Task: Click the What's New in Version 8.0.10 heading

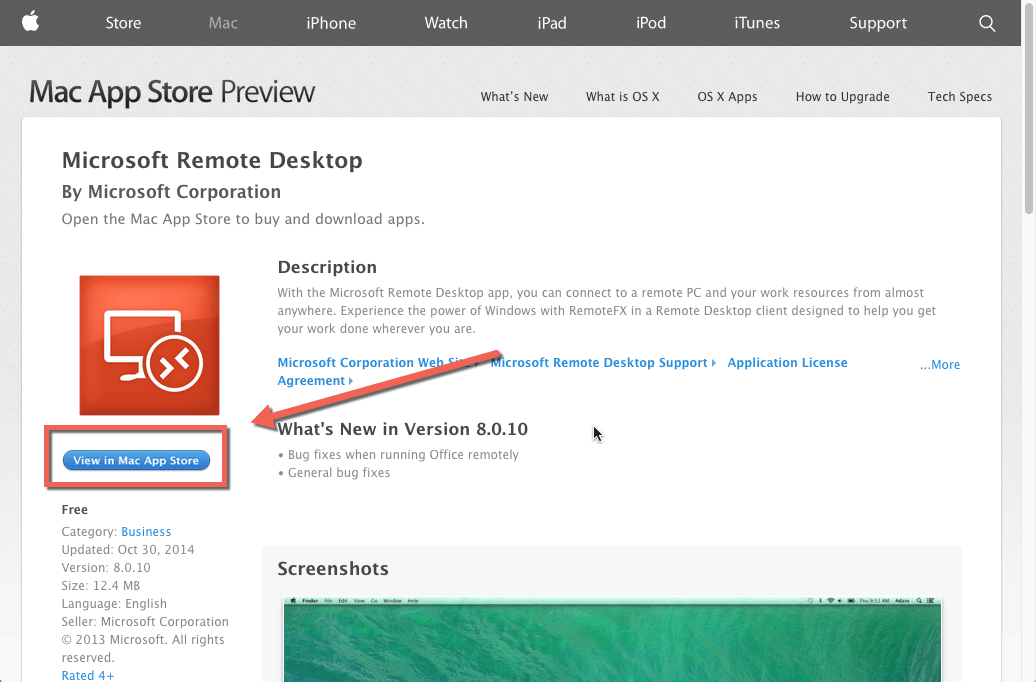Action: (x=402, y=429)
